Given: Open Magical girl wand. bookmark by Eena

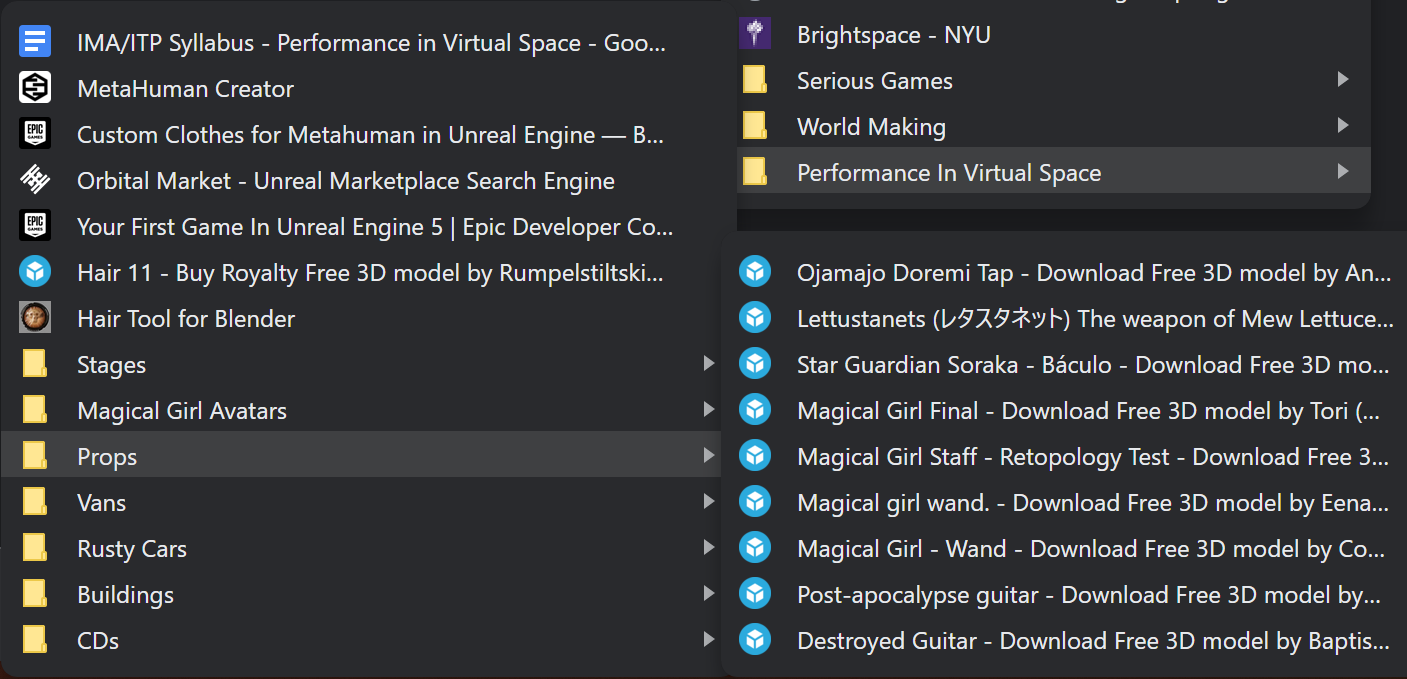Looking at the screenshot, I should coord(1064,503).
